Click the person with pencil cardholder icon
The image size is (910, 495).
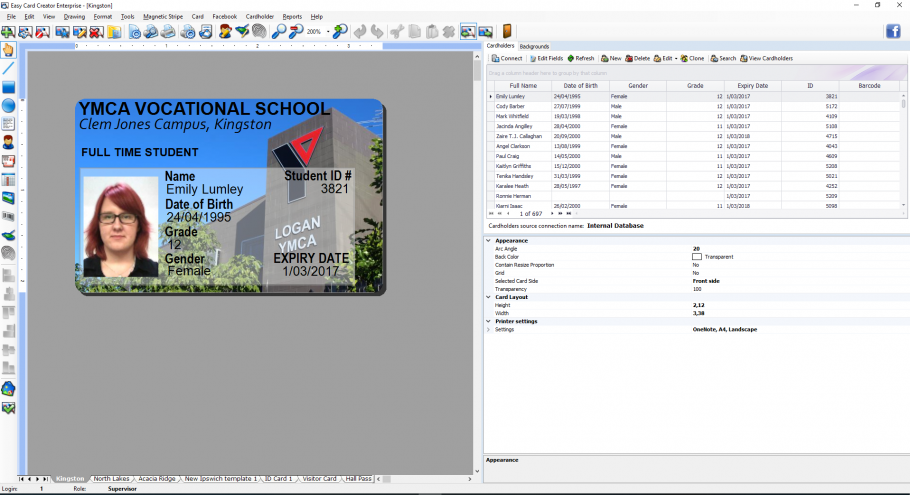[x=225, y=31]
